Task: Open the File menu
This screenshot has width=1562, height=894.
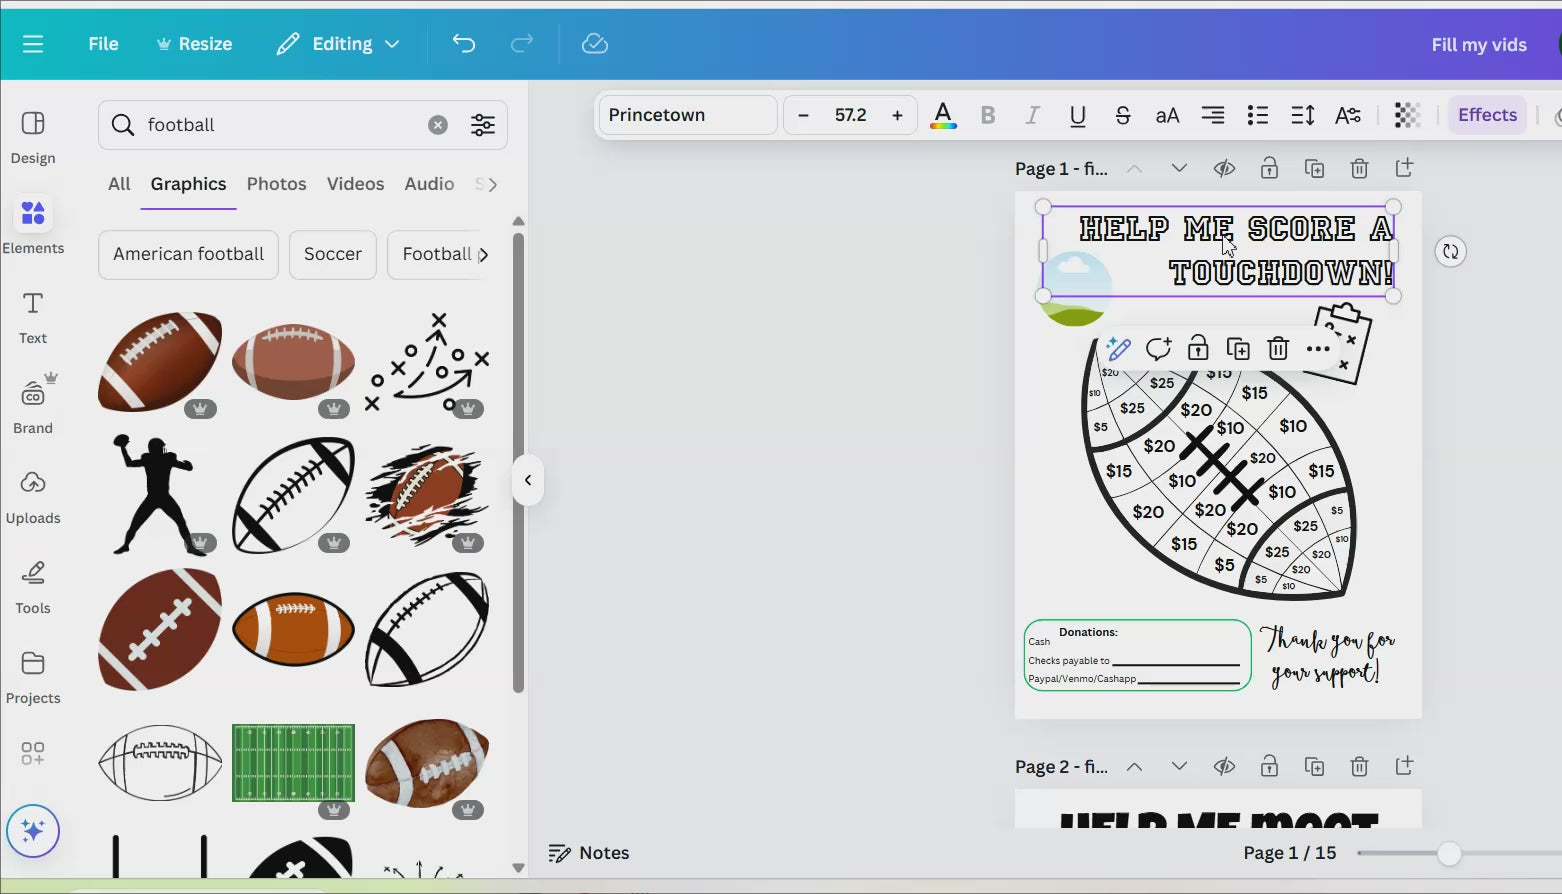Action: pyautogui.click(x=103, y=44)
